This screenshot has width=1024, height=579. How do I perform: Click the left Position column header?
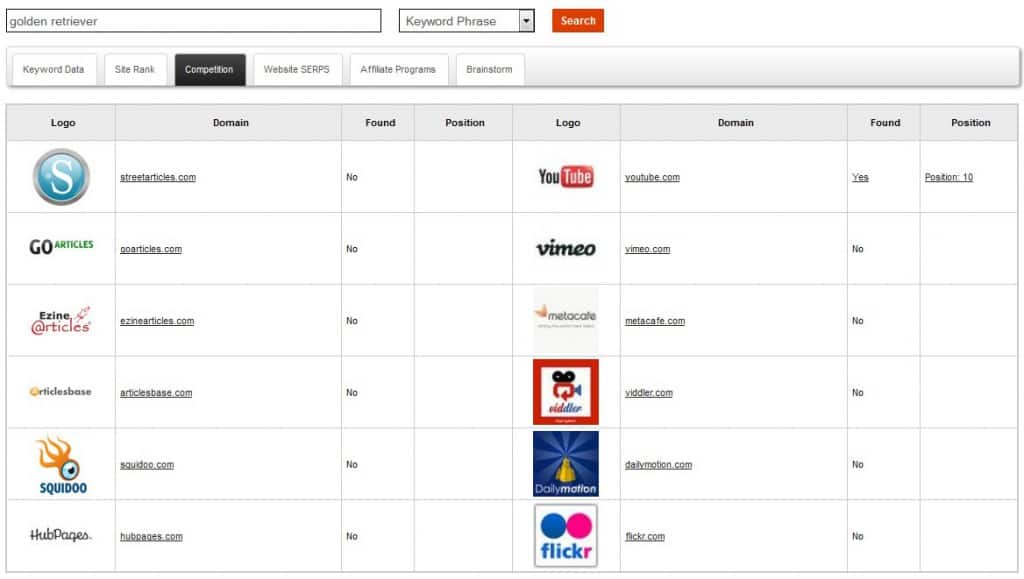pos(465,122)
